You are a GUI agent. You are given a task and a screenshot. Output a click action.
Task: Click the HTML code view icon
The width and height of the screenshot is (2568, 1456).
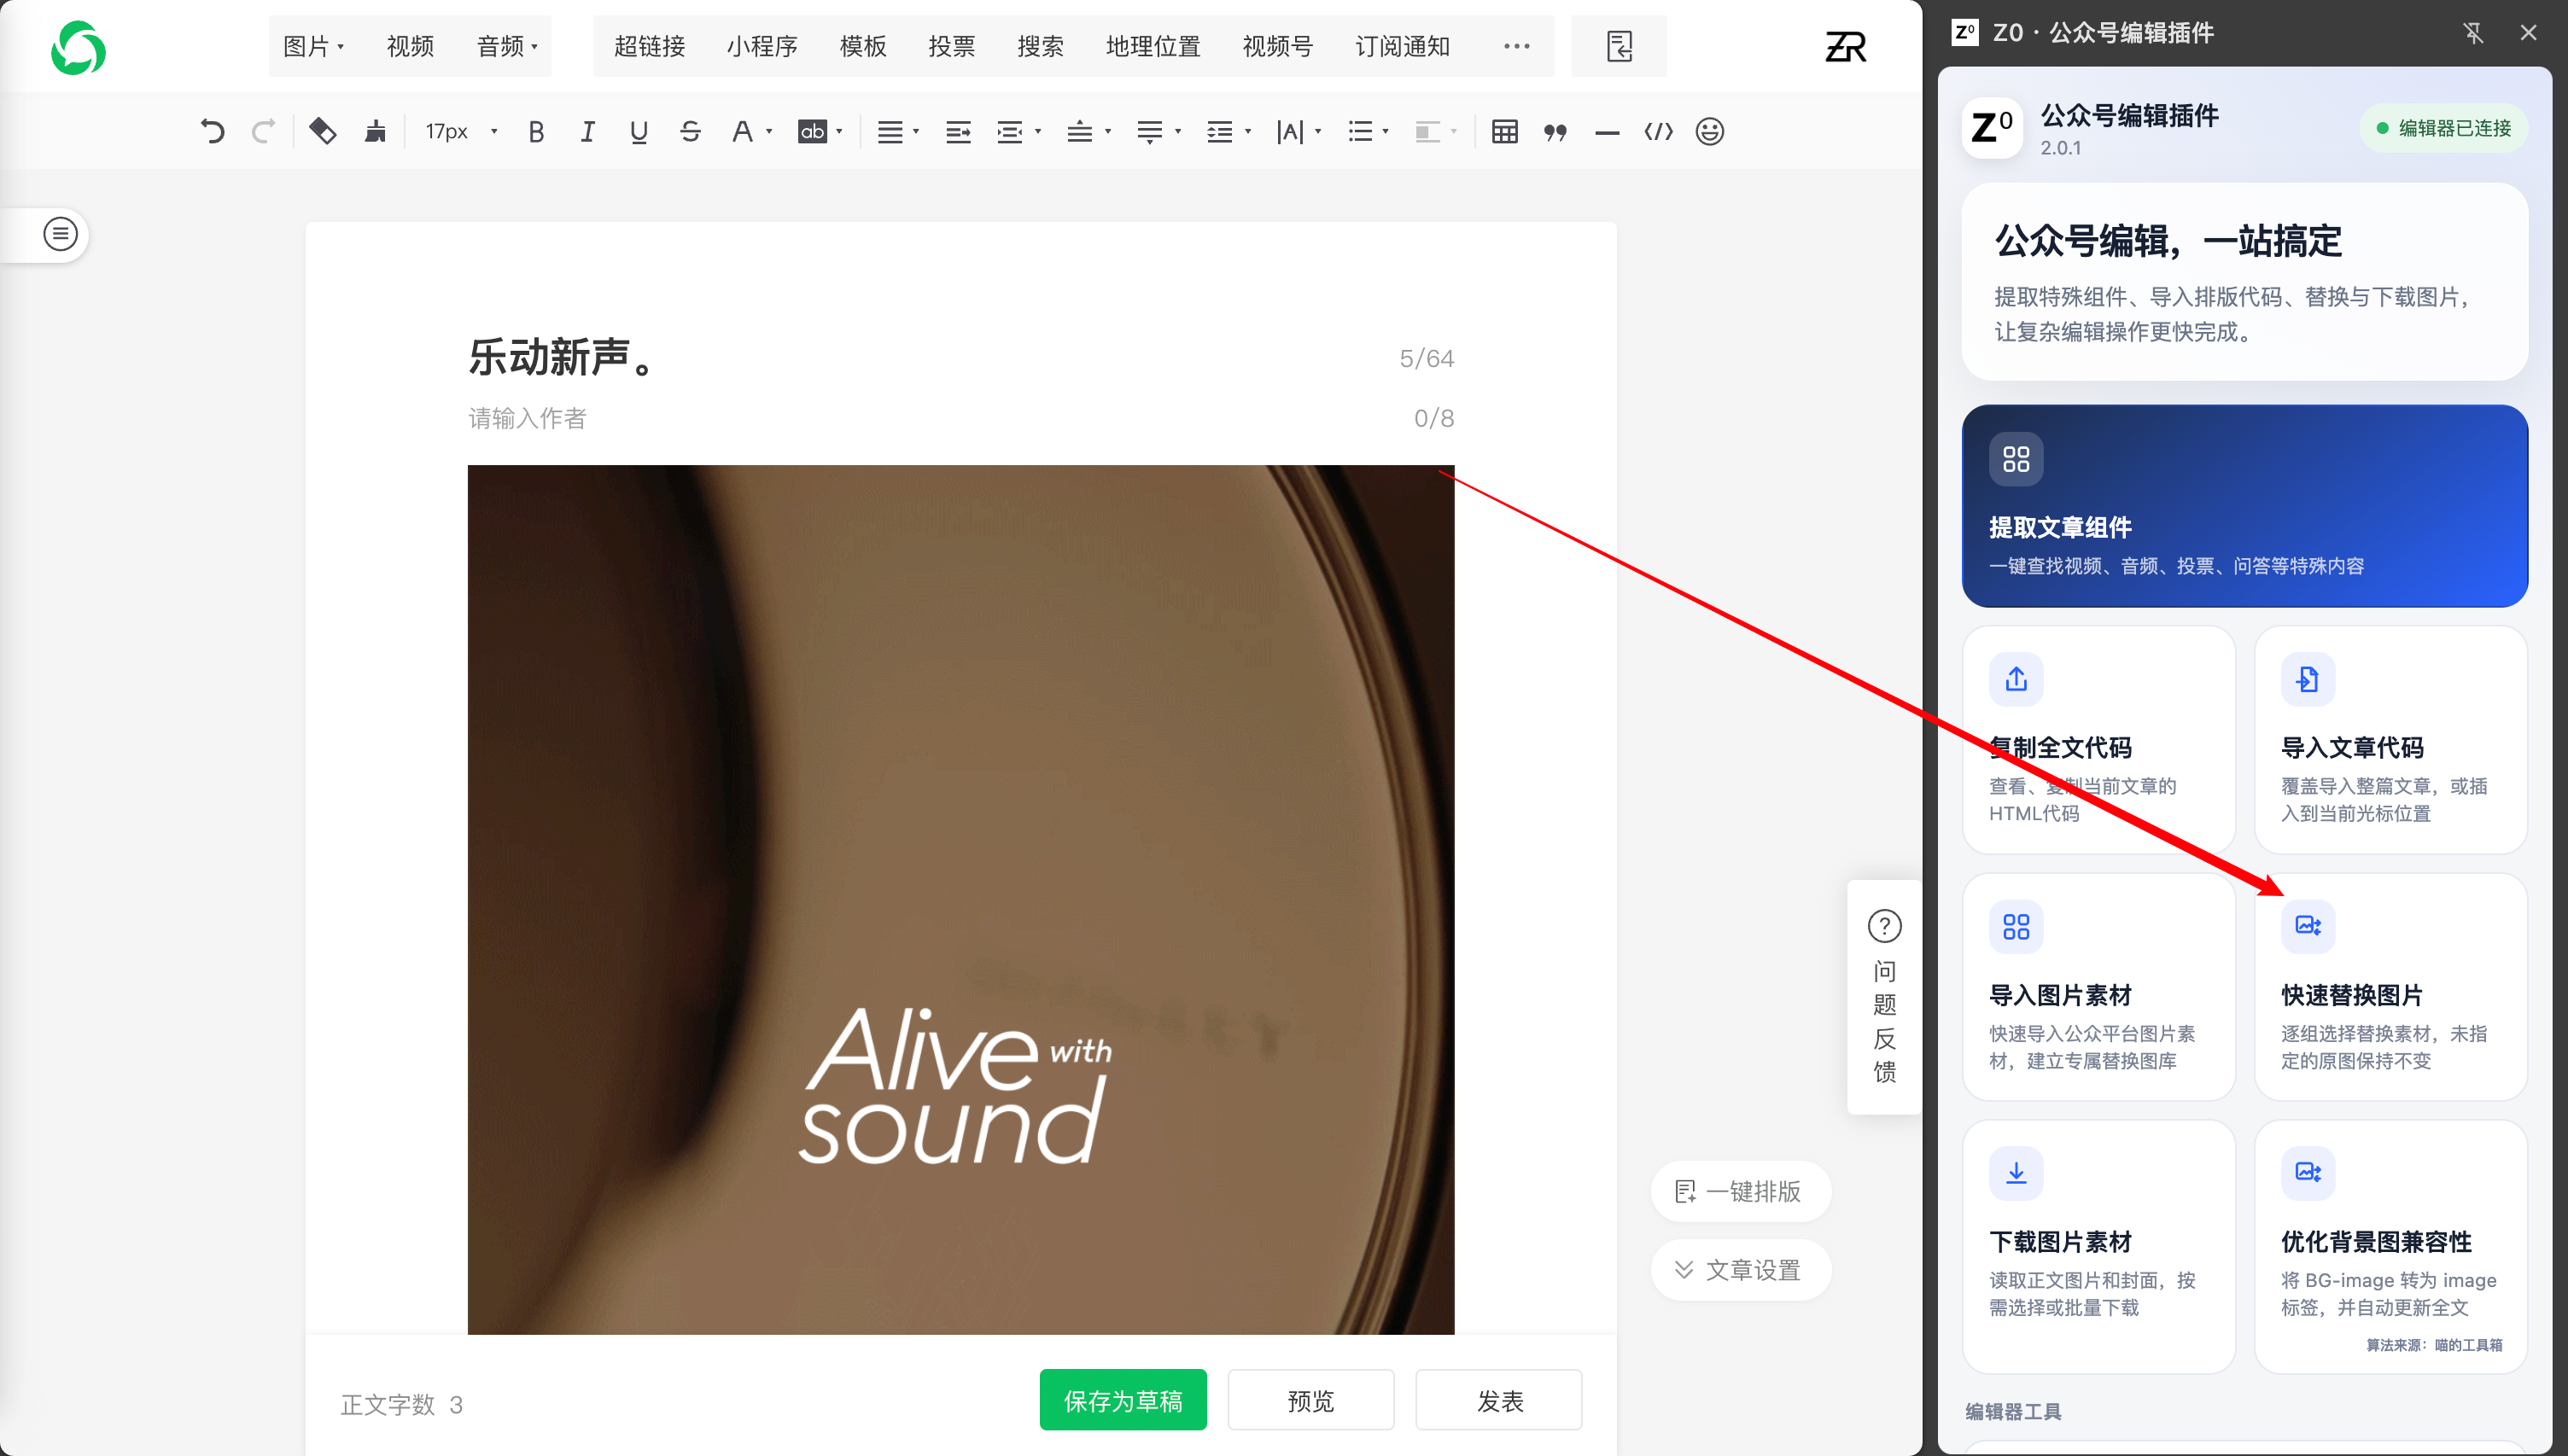pyautogui.click(x=1658, y=131)
